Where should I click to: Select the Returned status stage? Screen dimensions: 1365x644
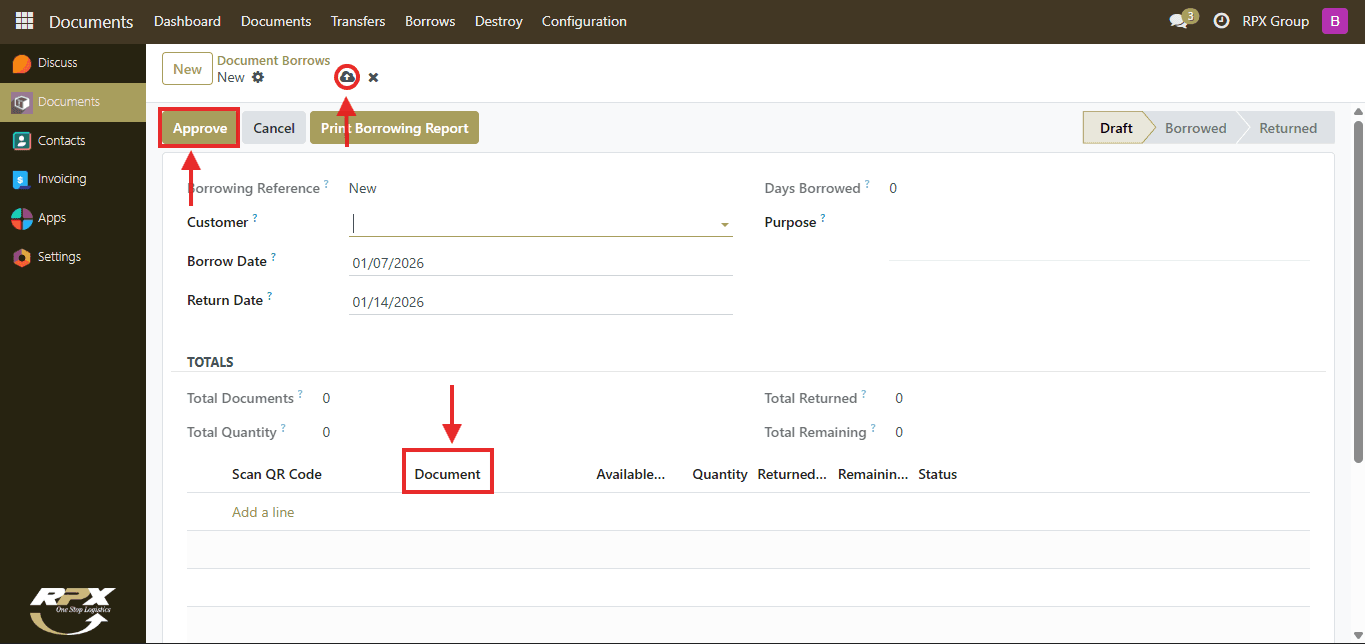[1288, 128]
